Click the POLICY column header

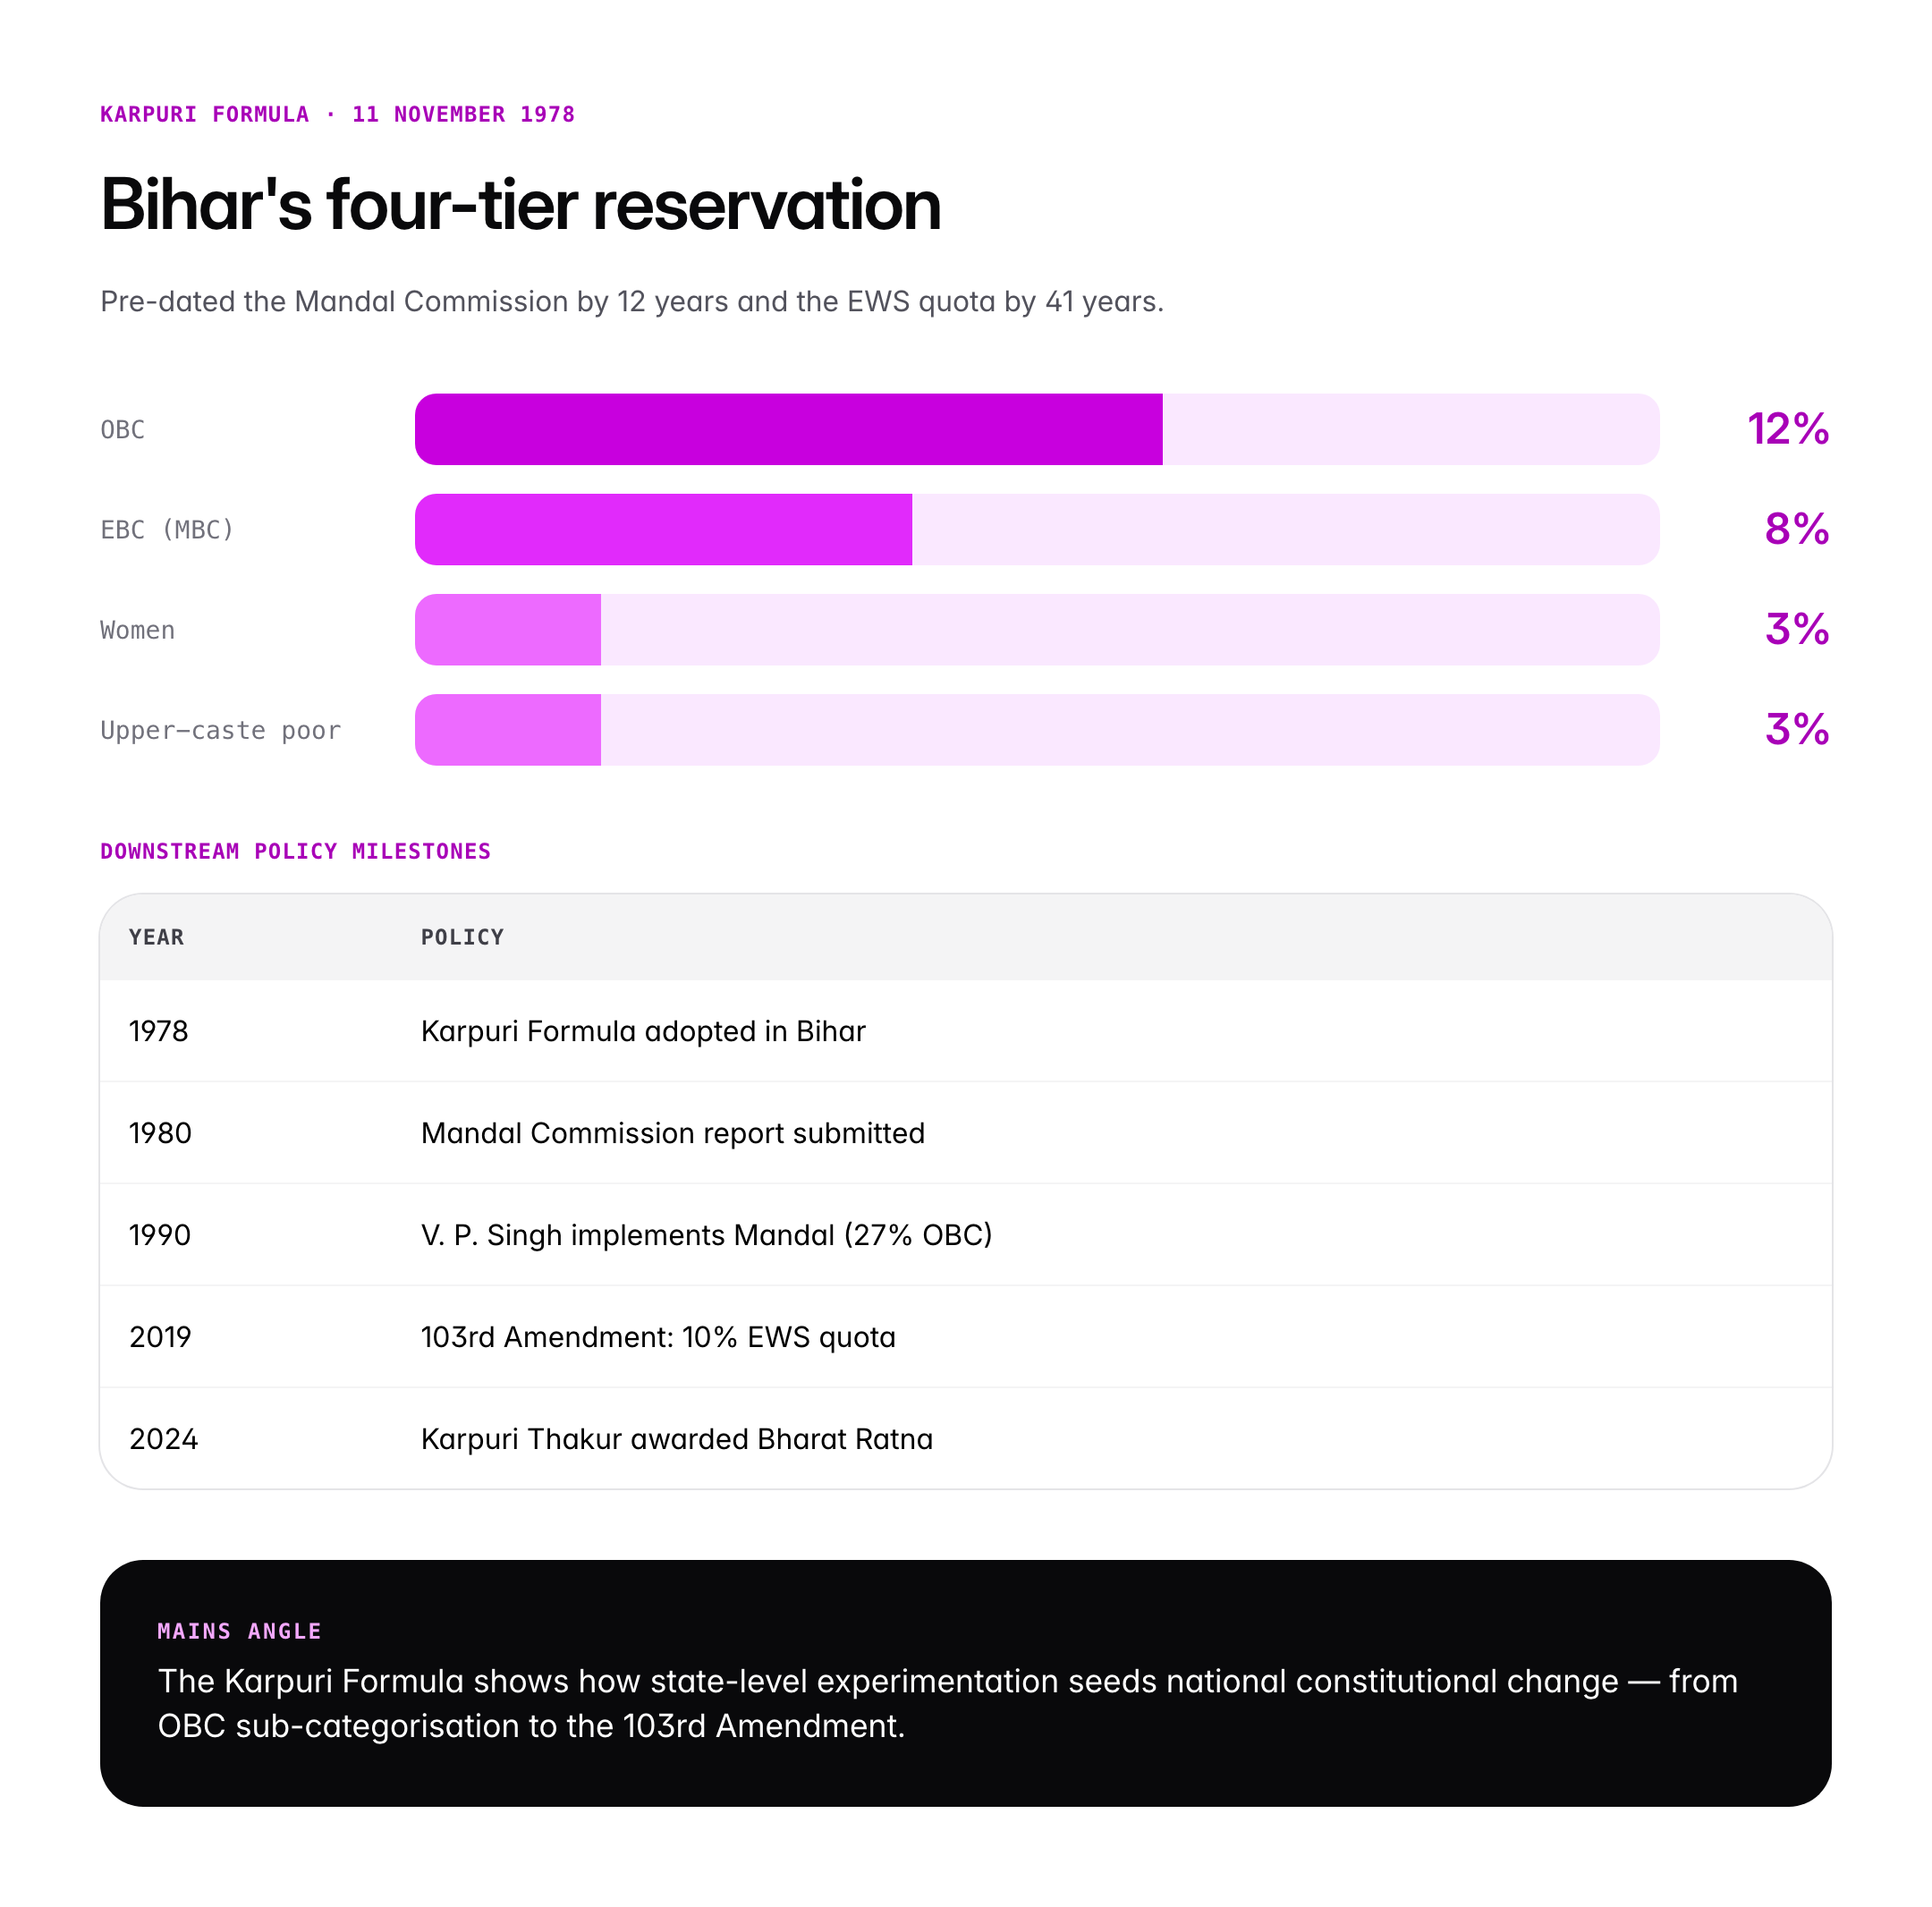[462, 937]
